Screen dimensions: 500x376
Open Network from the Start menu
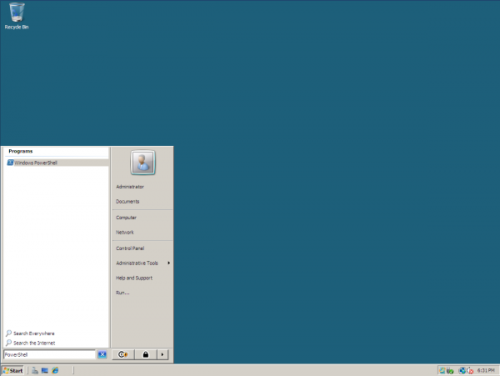click(x=125, y=232)
